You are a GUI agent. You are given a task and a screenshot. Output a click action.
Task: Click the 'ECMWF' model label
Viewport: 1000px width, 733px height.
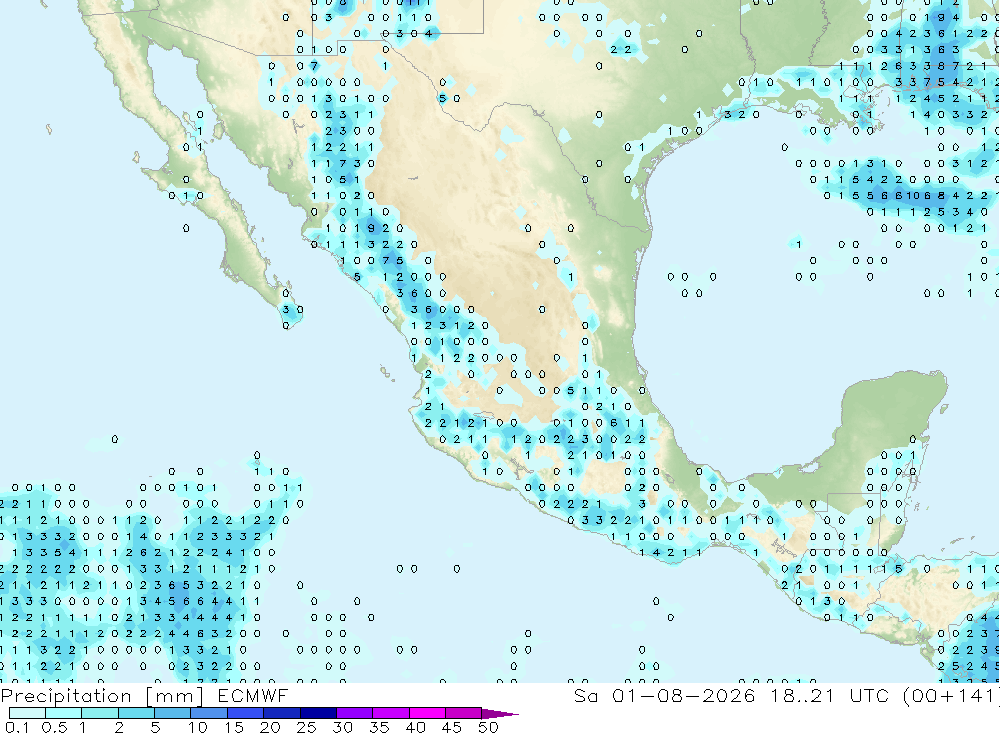(253, 695)
